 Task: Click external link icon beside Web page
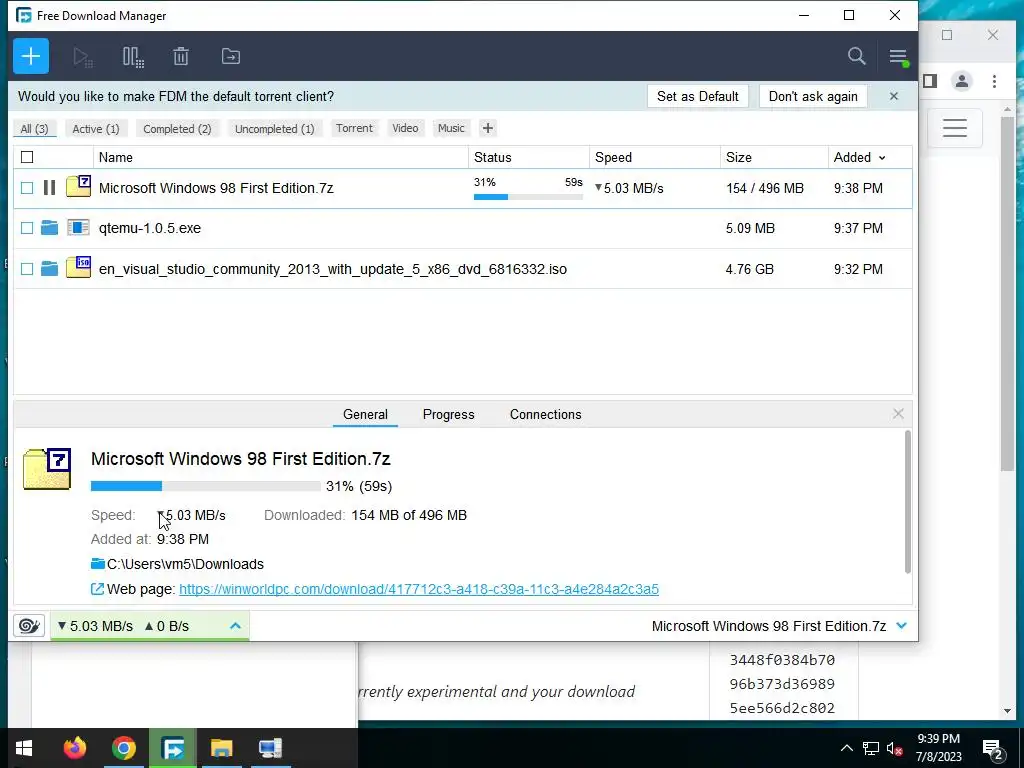click(x=97, y=589)
